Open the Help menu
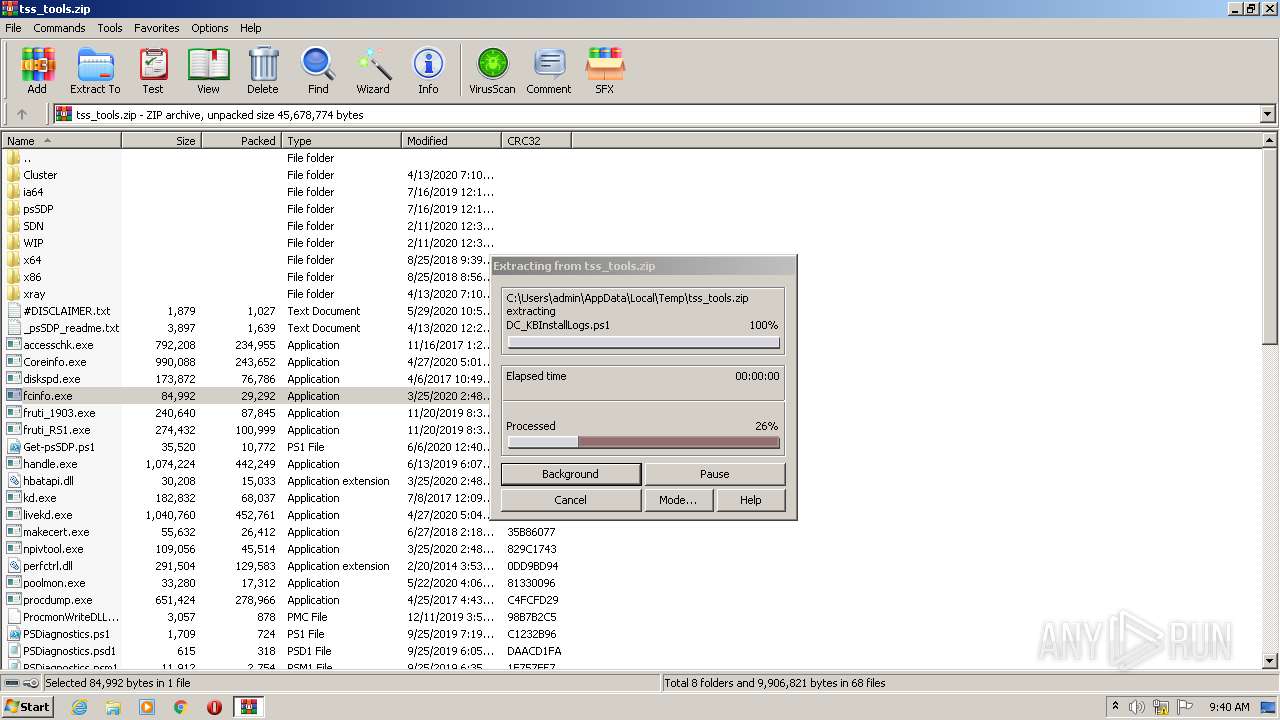This screenshot has height=720, width=1280. 251,28
